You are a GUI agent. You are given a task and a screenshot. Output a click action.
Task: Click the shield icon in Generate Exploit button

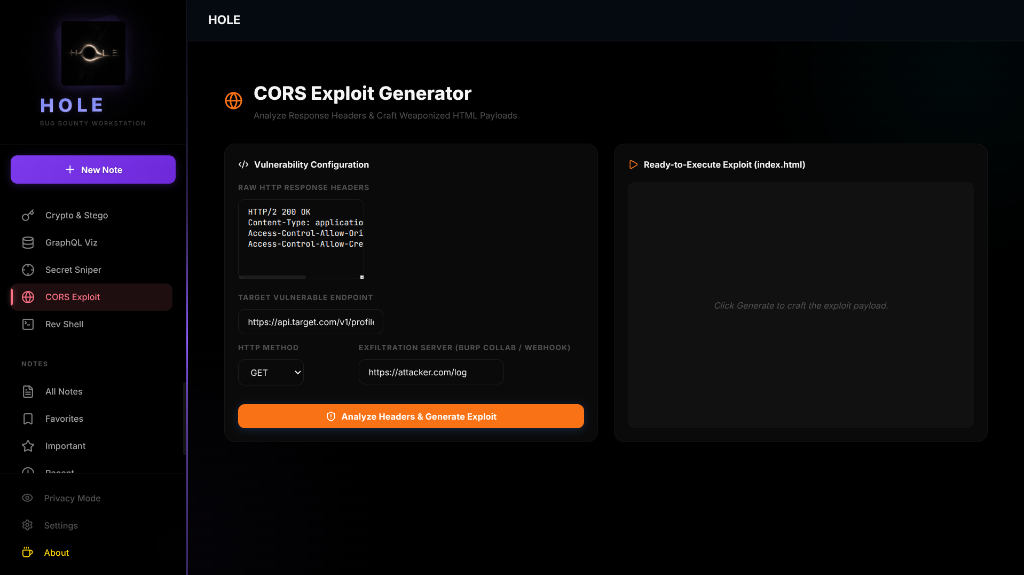pos(331,416)
